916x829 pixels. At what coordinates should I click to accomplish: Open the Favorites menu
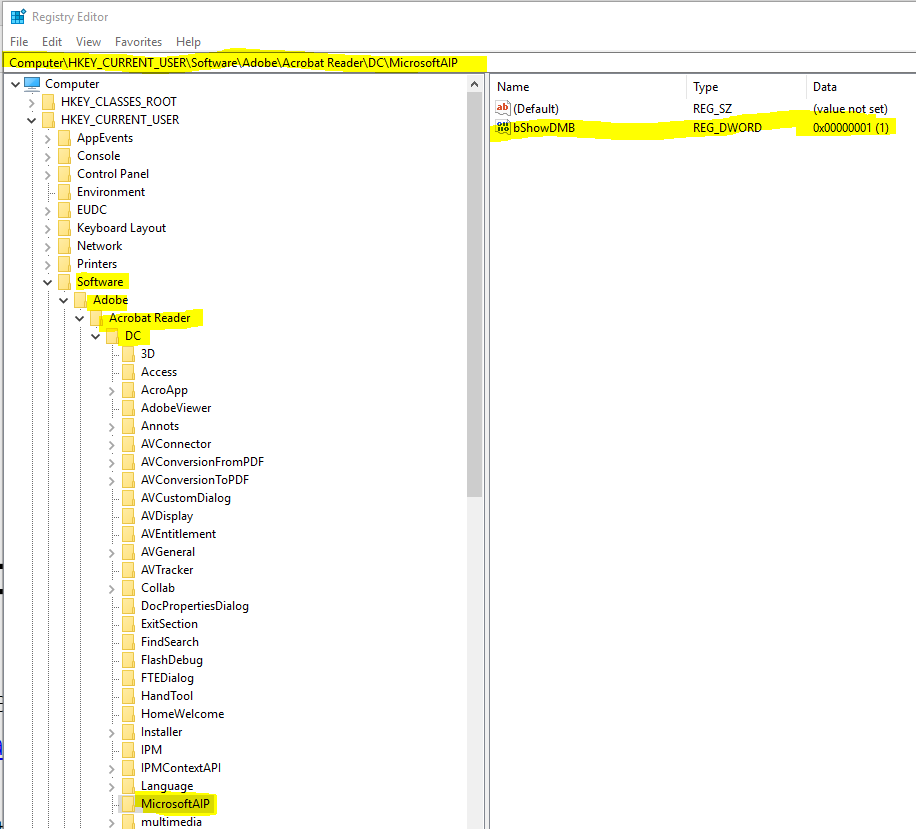(138, 42)
